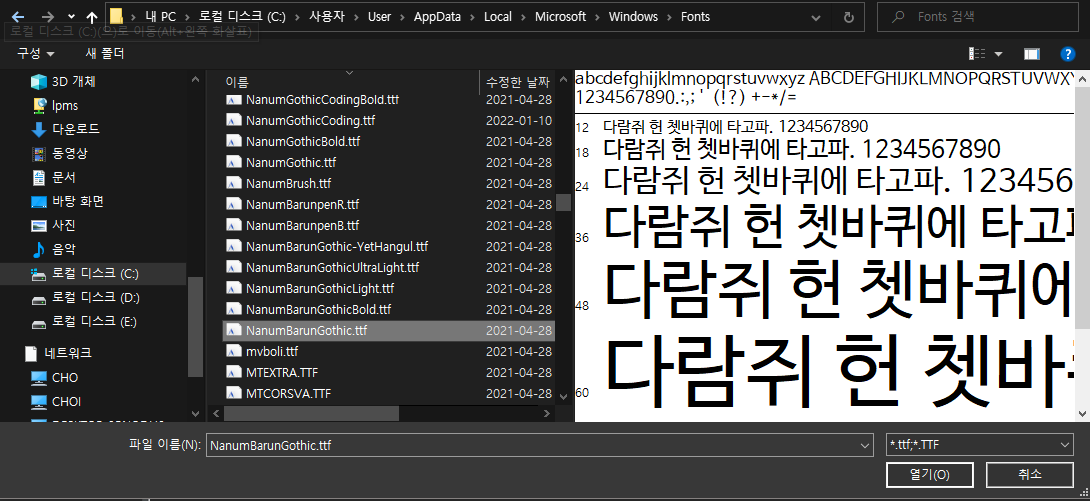Open view options dropdown arrow
Screen dimensions: 1090x501
pyautogui.click(x=998, y=54)
